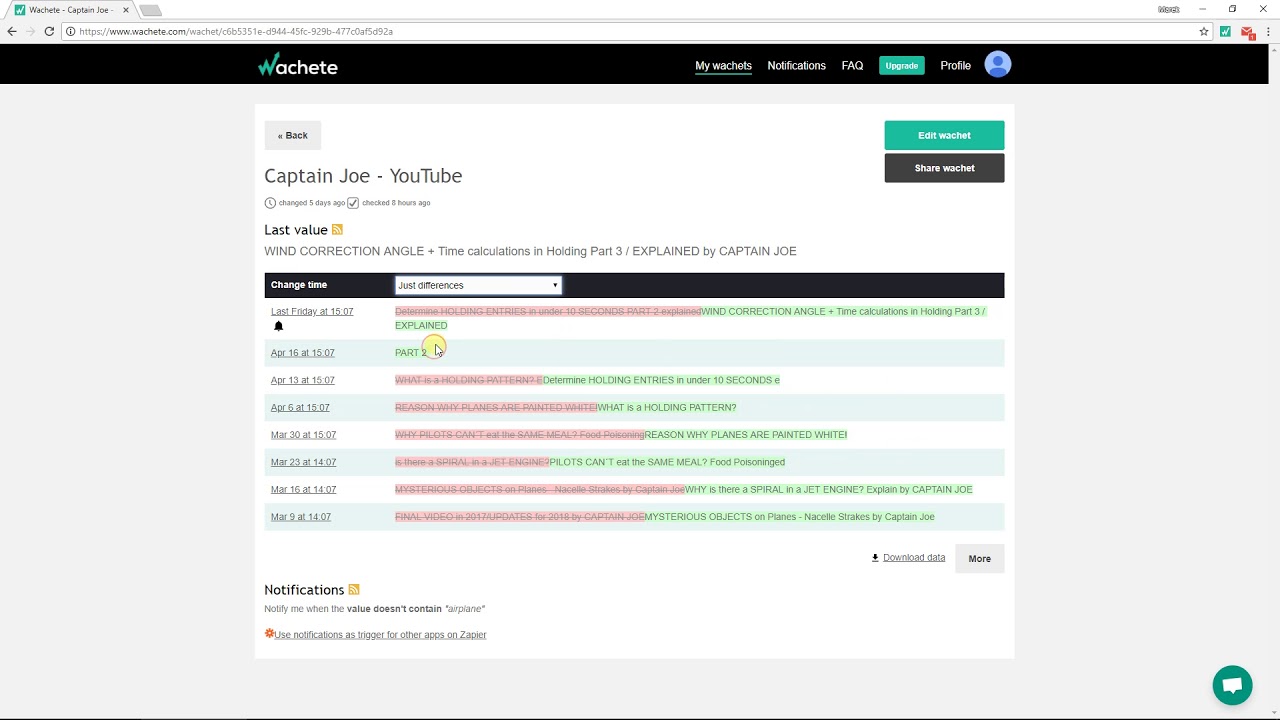Click the bell icon under Last Friday

279,326
